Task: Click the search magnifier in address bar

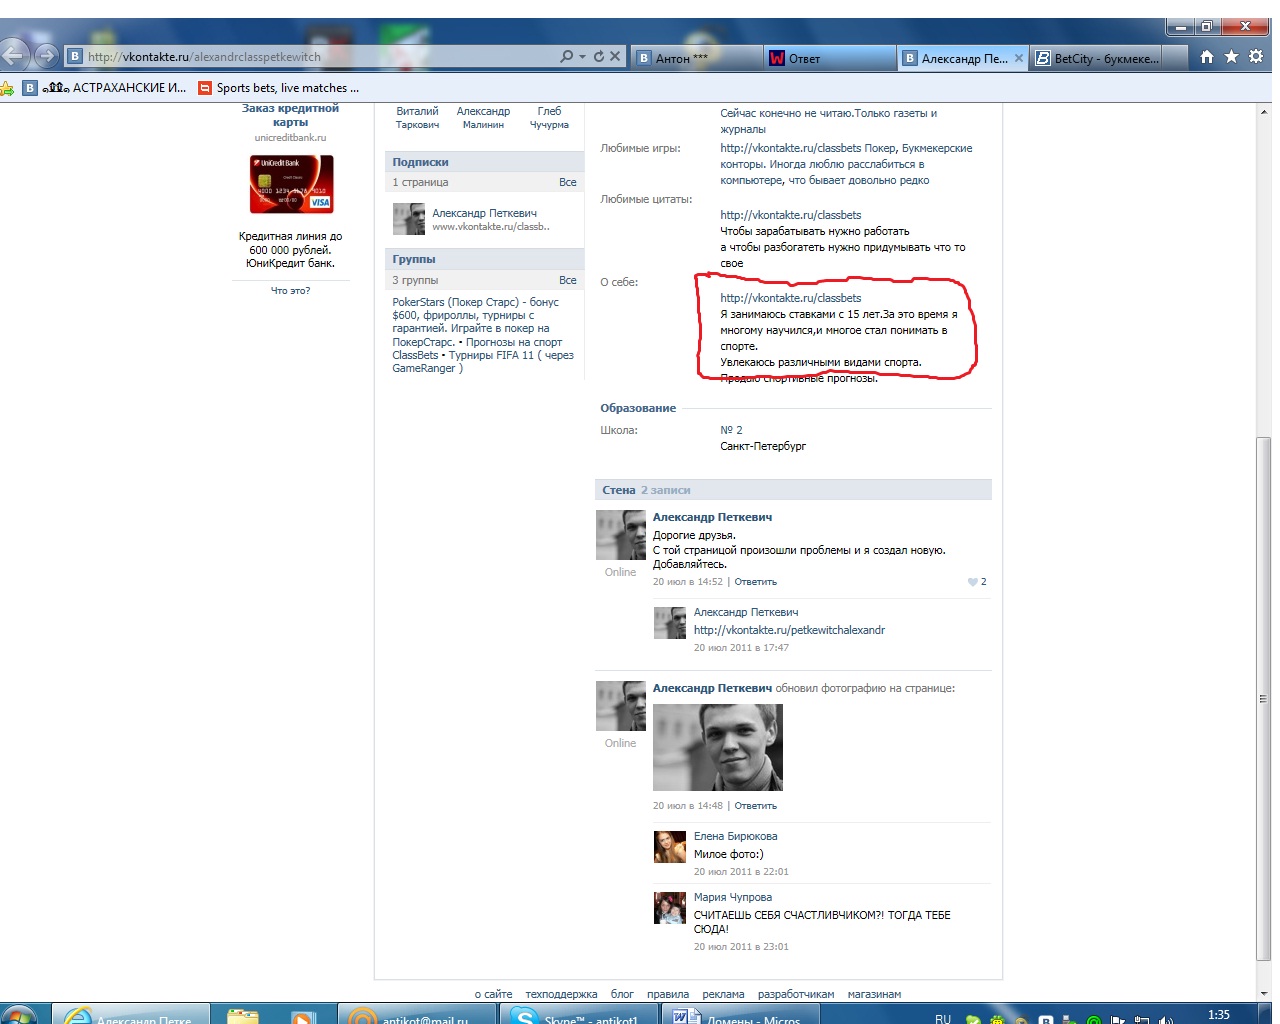Action: 567,57
